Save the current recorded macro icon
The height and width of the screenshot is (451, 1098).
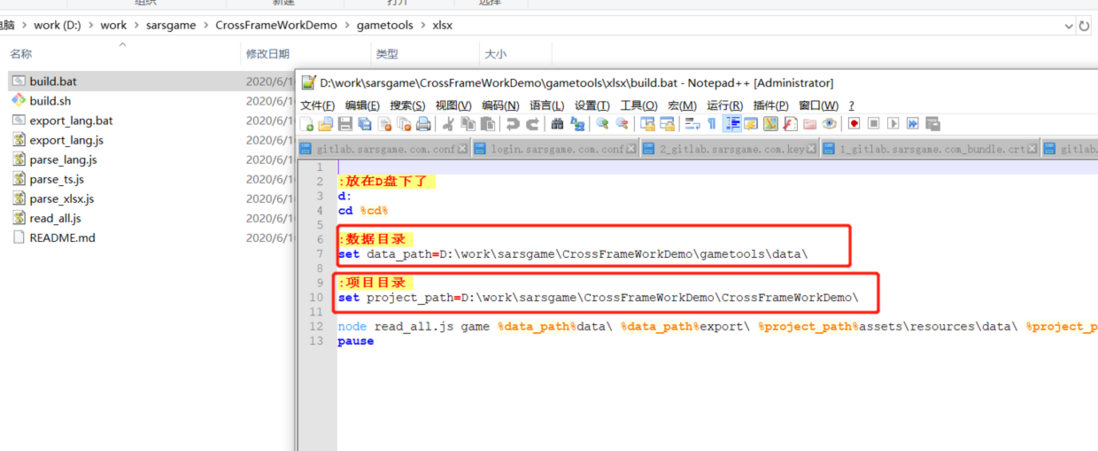pos(933,124)
